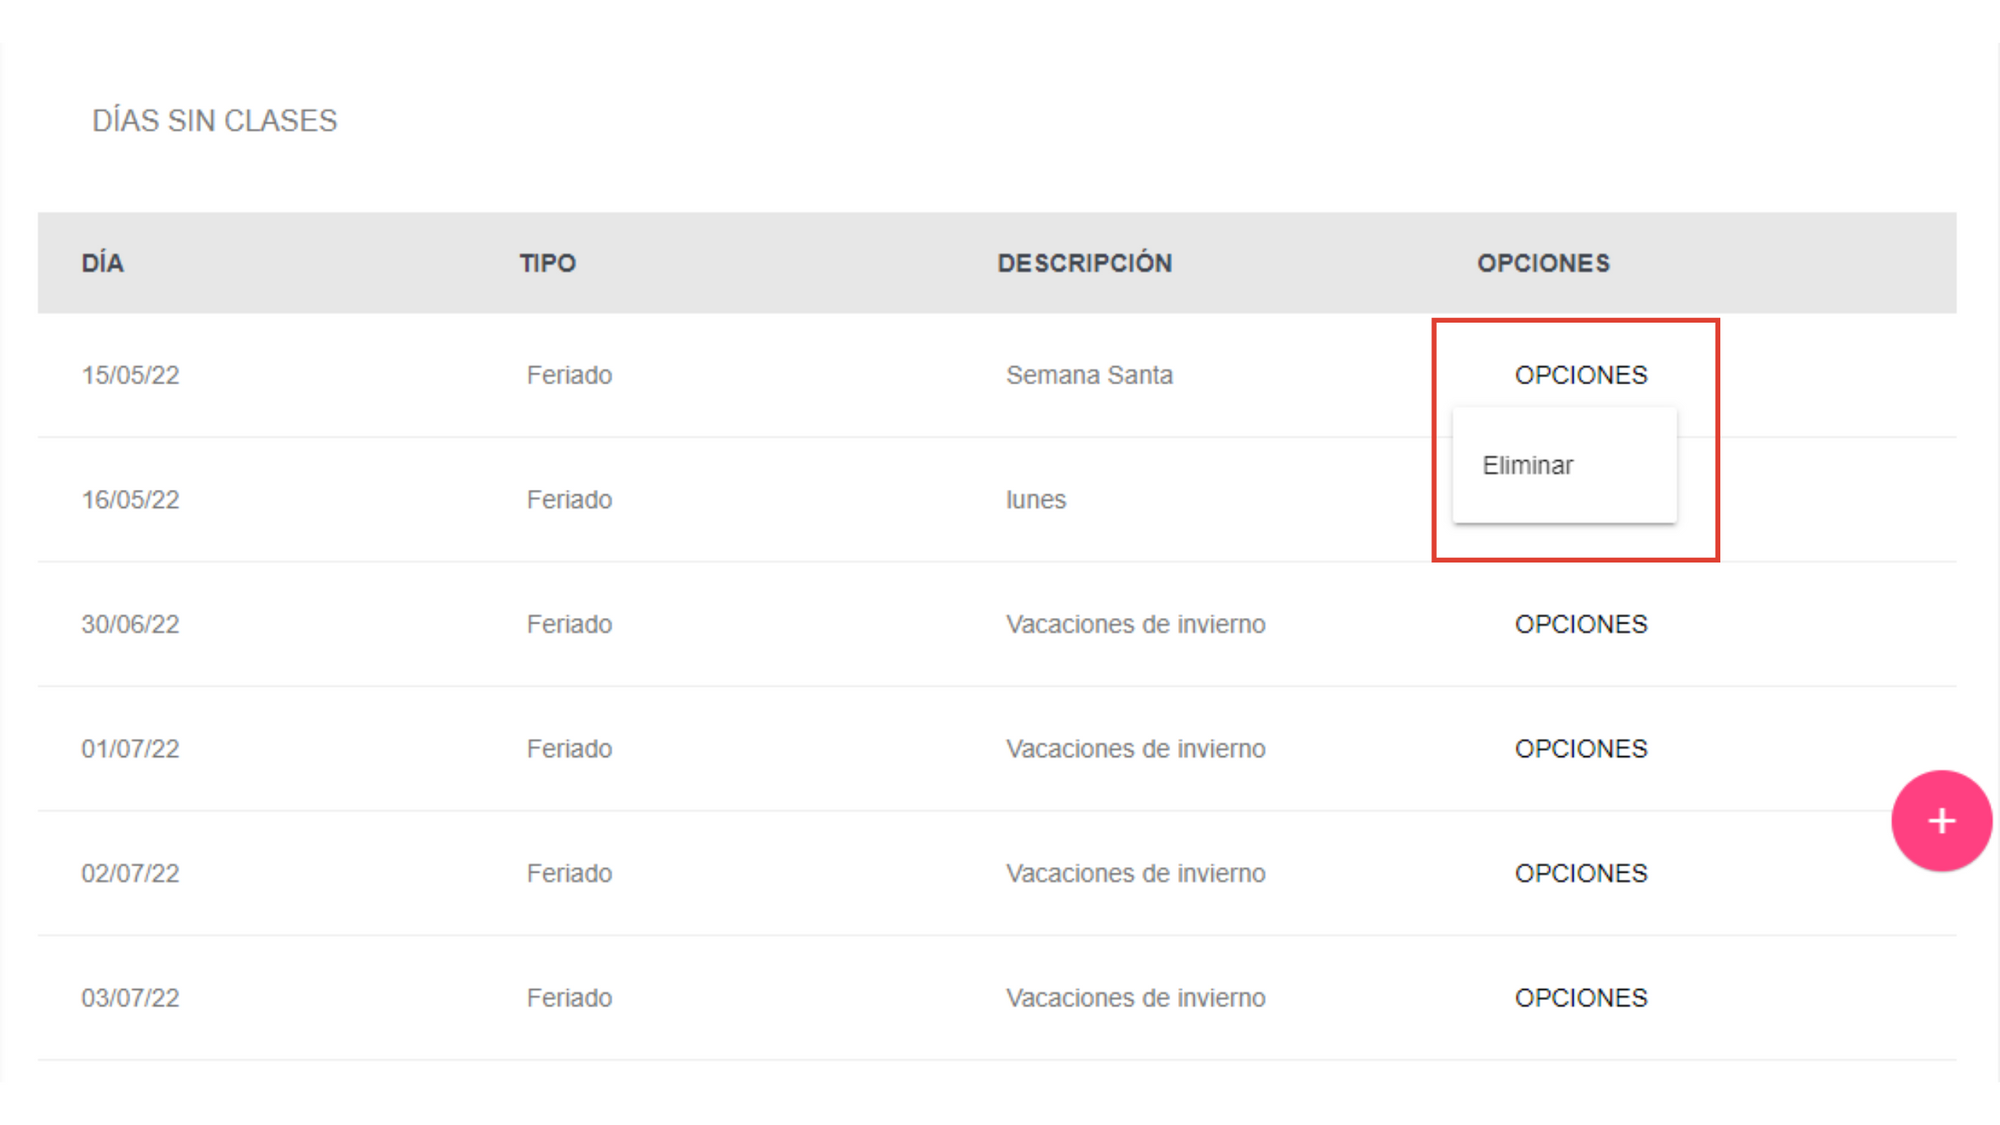Open OPCIONES for the 30/06/22 row
2000x1125 pixels.
pyautogui.click(x=1580, y=624)
